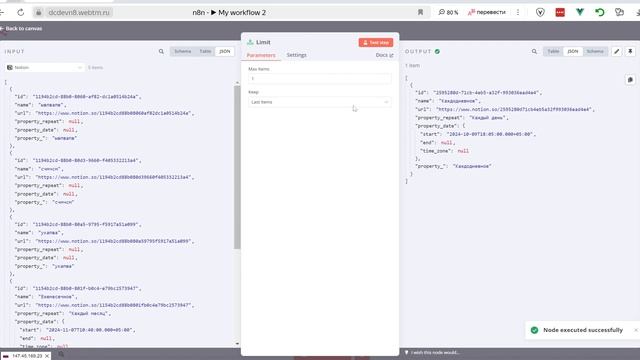Open the Settings tab of the Limit node
Image resolution: width=640 pixels, height=360 pixels.
(x=296, y=55)
